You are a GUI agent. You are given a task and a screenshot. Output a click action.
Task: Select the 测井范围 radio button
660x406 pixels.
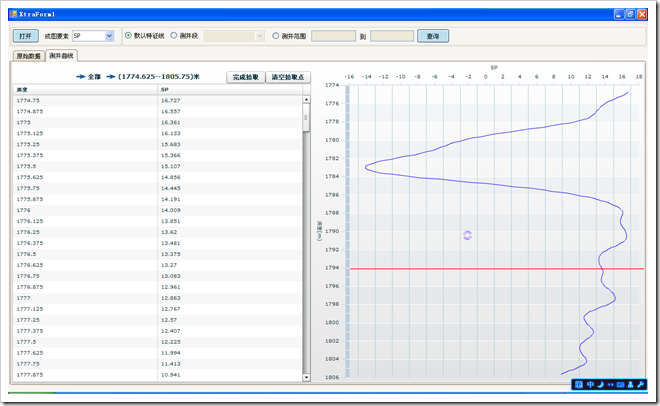click(x=276, y=36)
